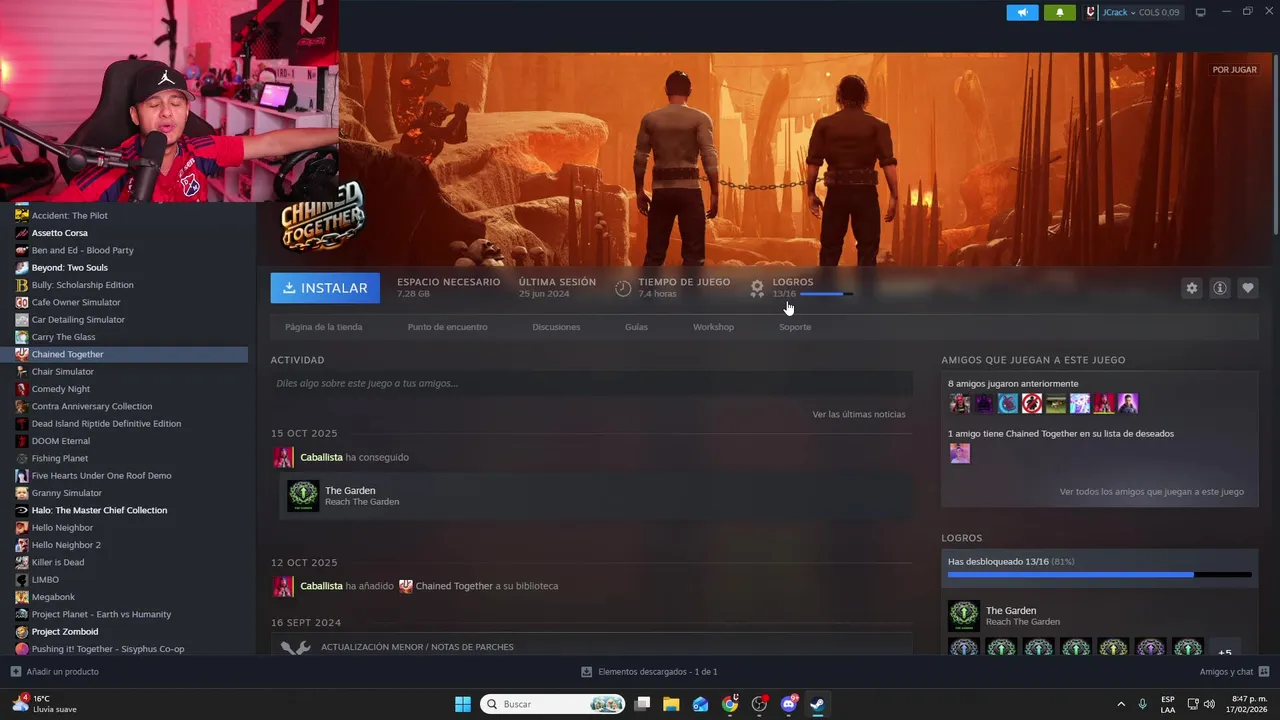This screenshot has width=1280, height=720.
Task: Open the Soporte tab
Action: [795, 327]
